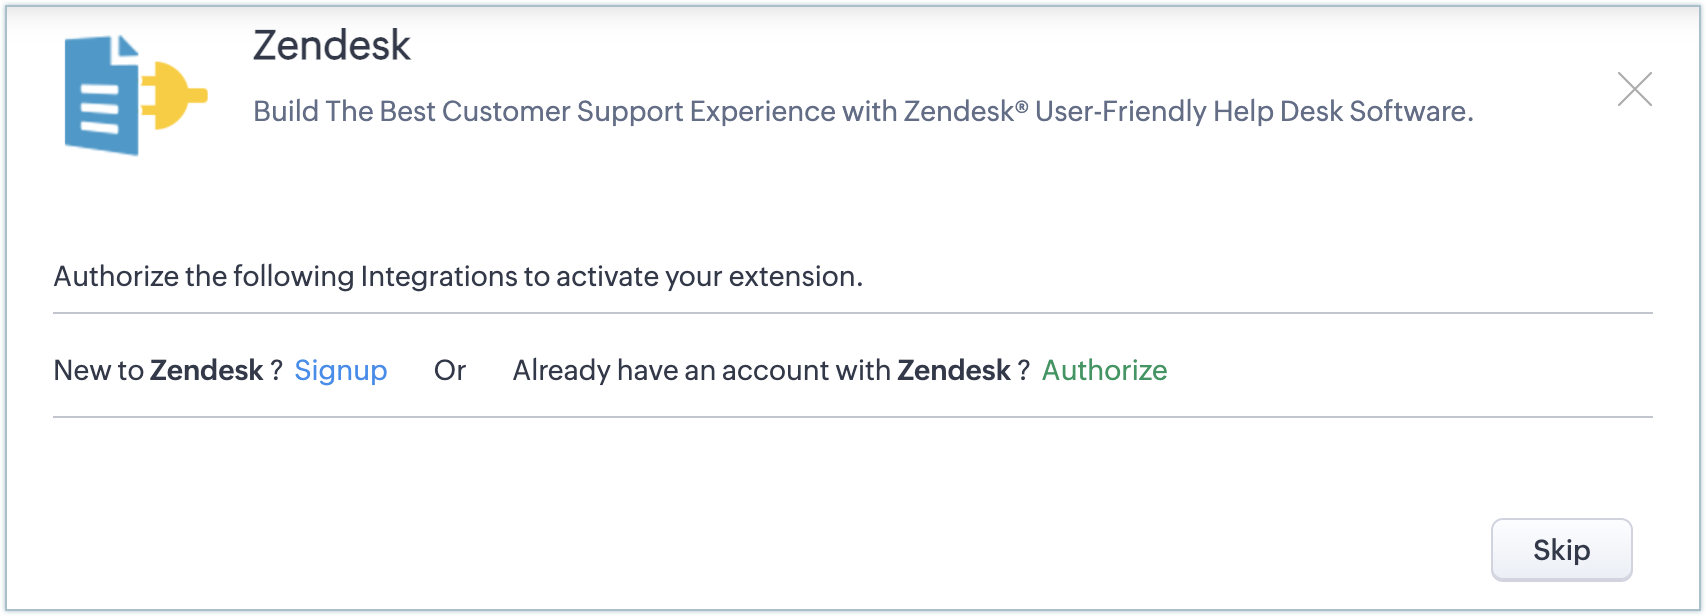1706x616 pixels.
Task: Click the 'Authorize the following Integrations' instruction
Action: click(x=457, y=277)
